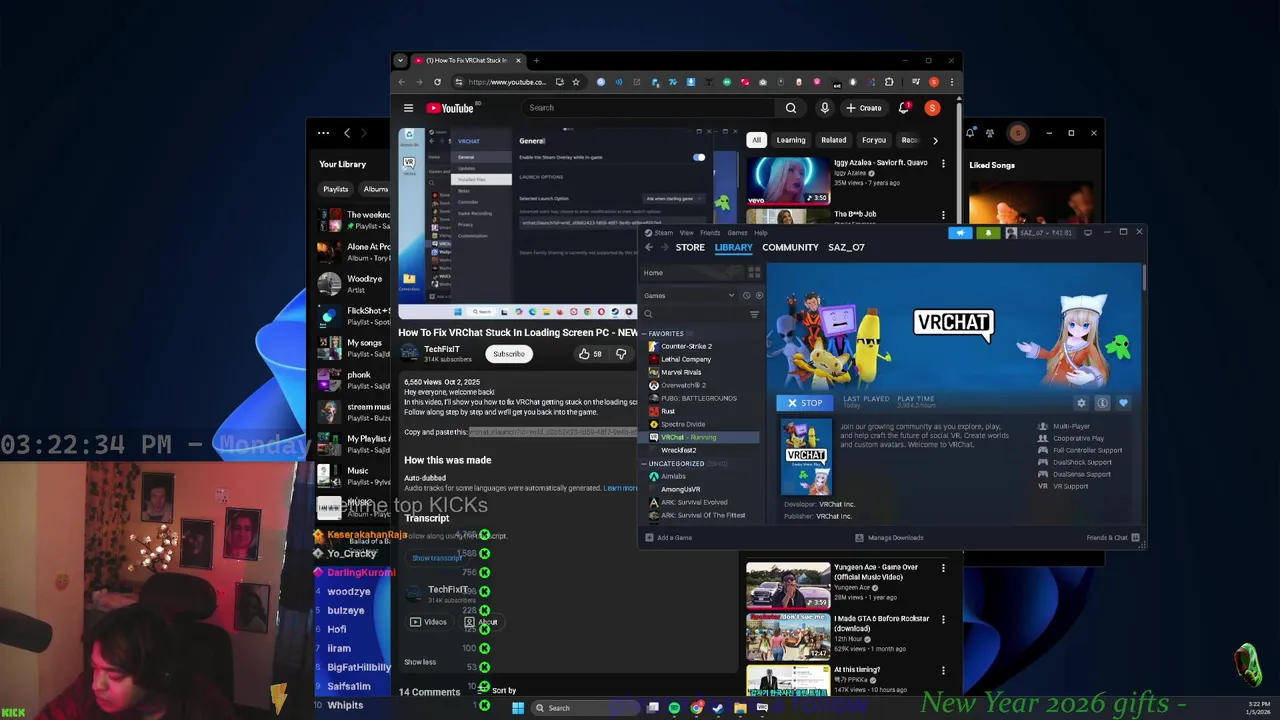Click the VRChat info icon in Steam
This screenshot has height=720, width=1280.
point(1102,403)
